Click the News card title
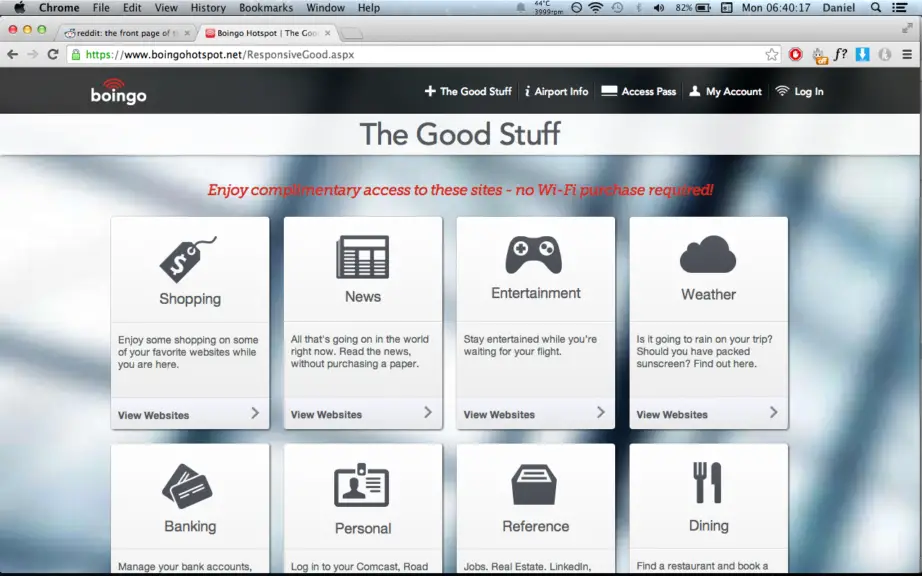922x576 pixels. [363, 297]
